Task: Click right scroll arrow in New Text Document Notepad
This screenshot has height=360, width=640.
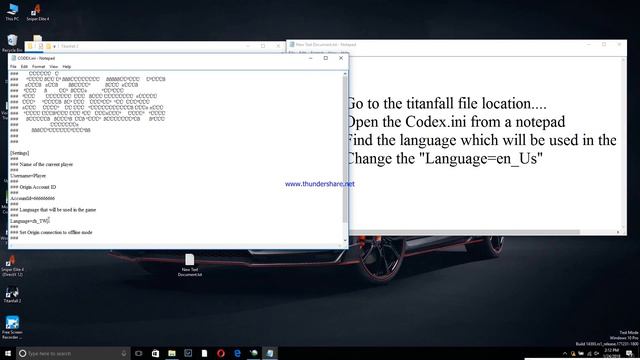Action: [618, 232]
